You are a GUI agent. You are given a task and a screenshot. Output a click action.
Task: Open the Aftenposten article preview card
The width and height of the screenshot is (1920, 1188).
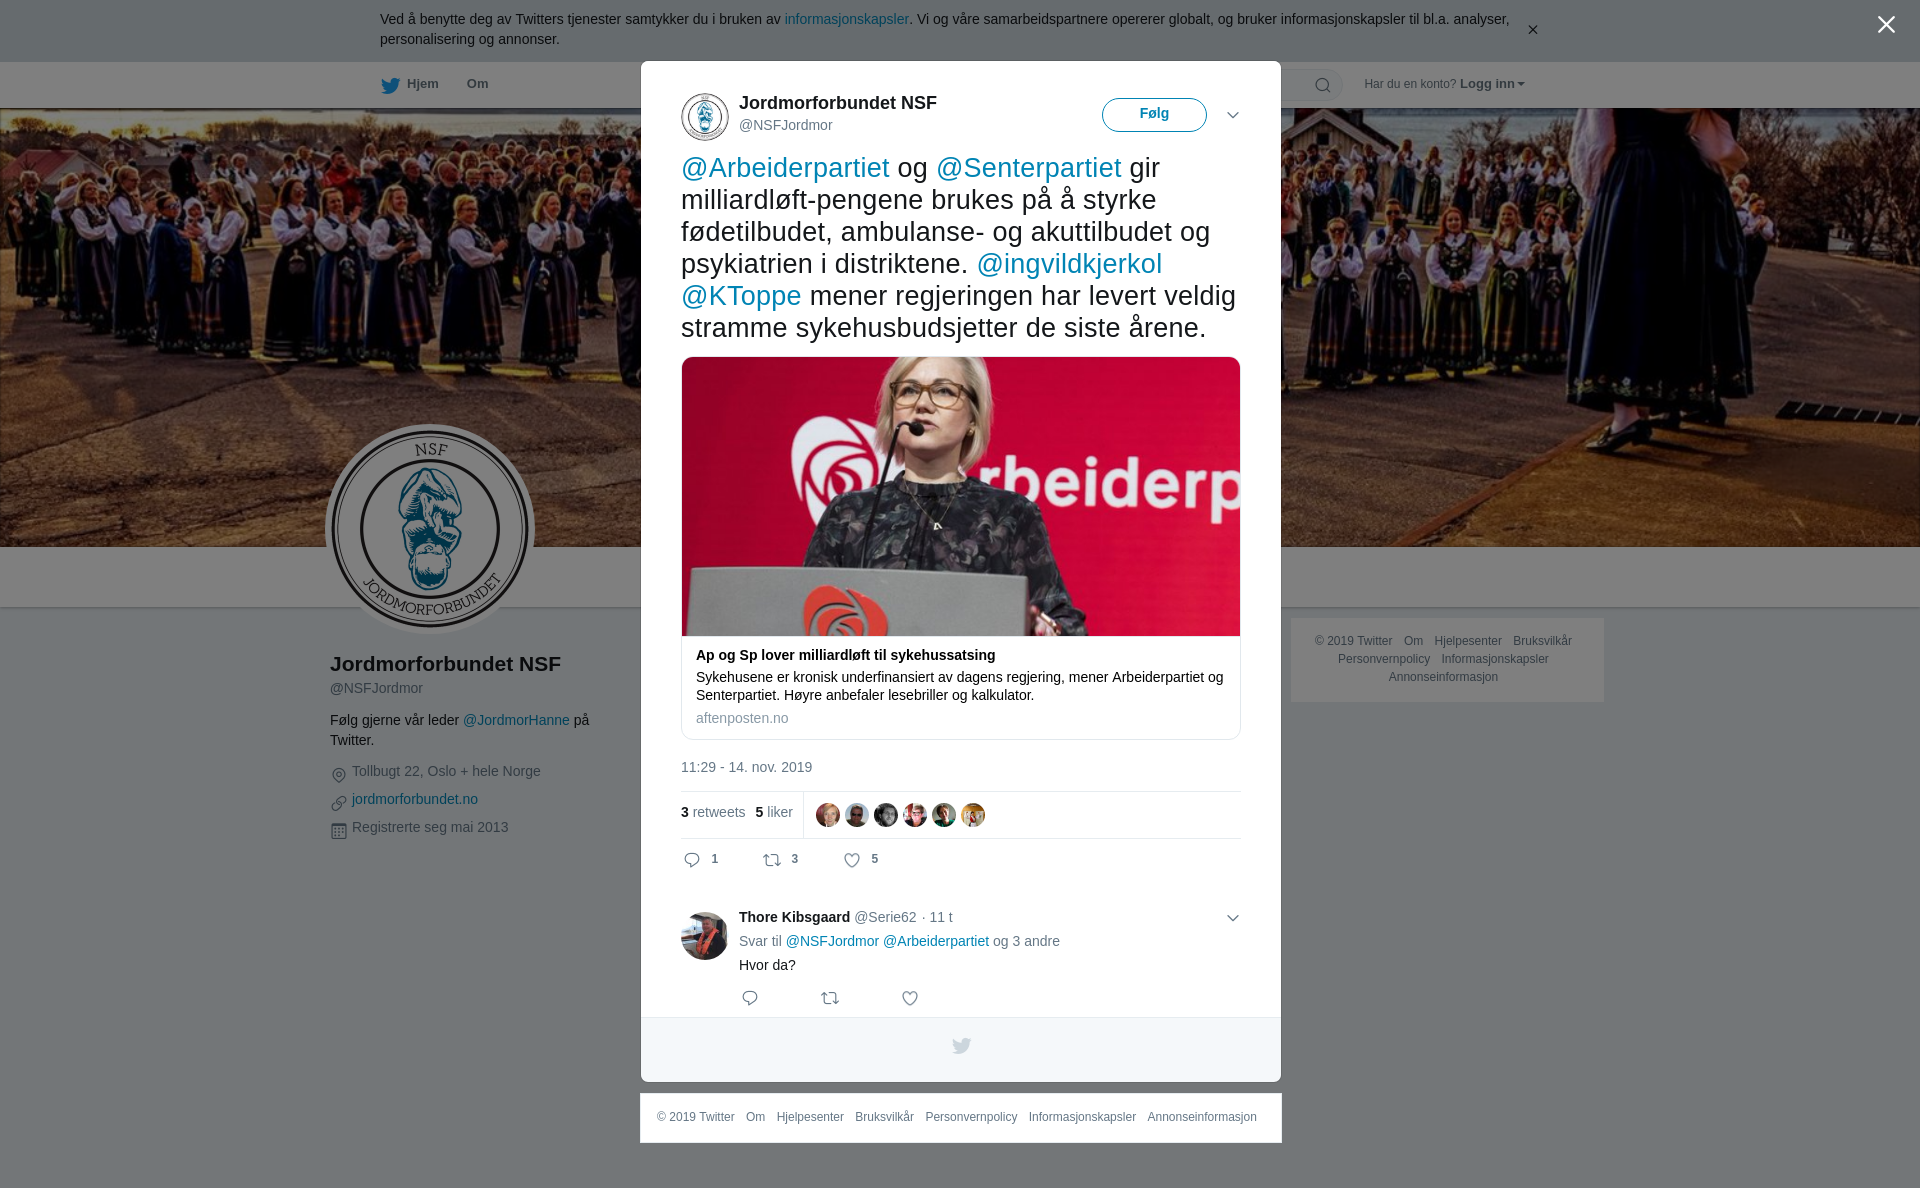click(960, 548)
